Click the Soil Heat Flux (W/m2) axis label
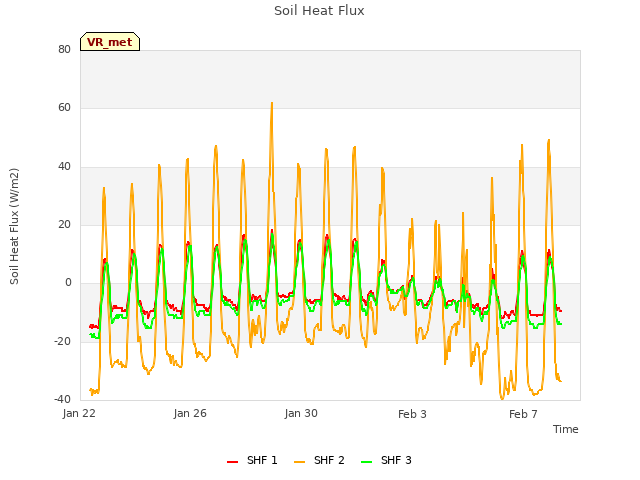This screenshot has height=480, width=640. pyautogui.click(x=14, y=226)
